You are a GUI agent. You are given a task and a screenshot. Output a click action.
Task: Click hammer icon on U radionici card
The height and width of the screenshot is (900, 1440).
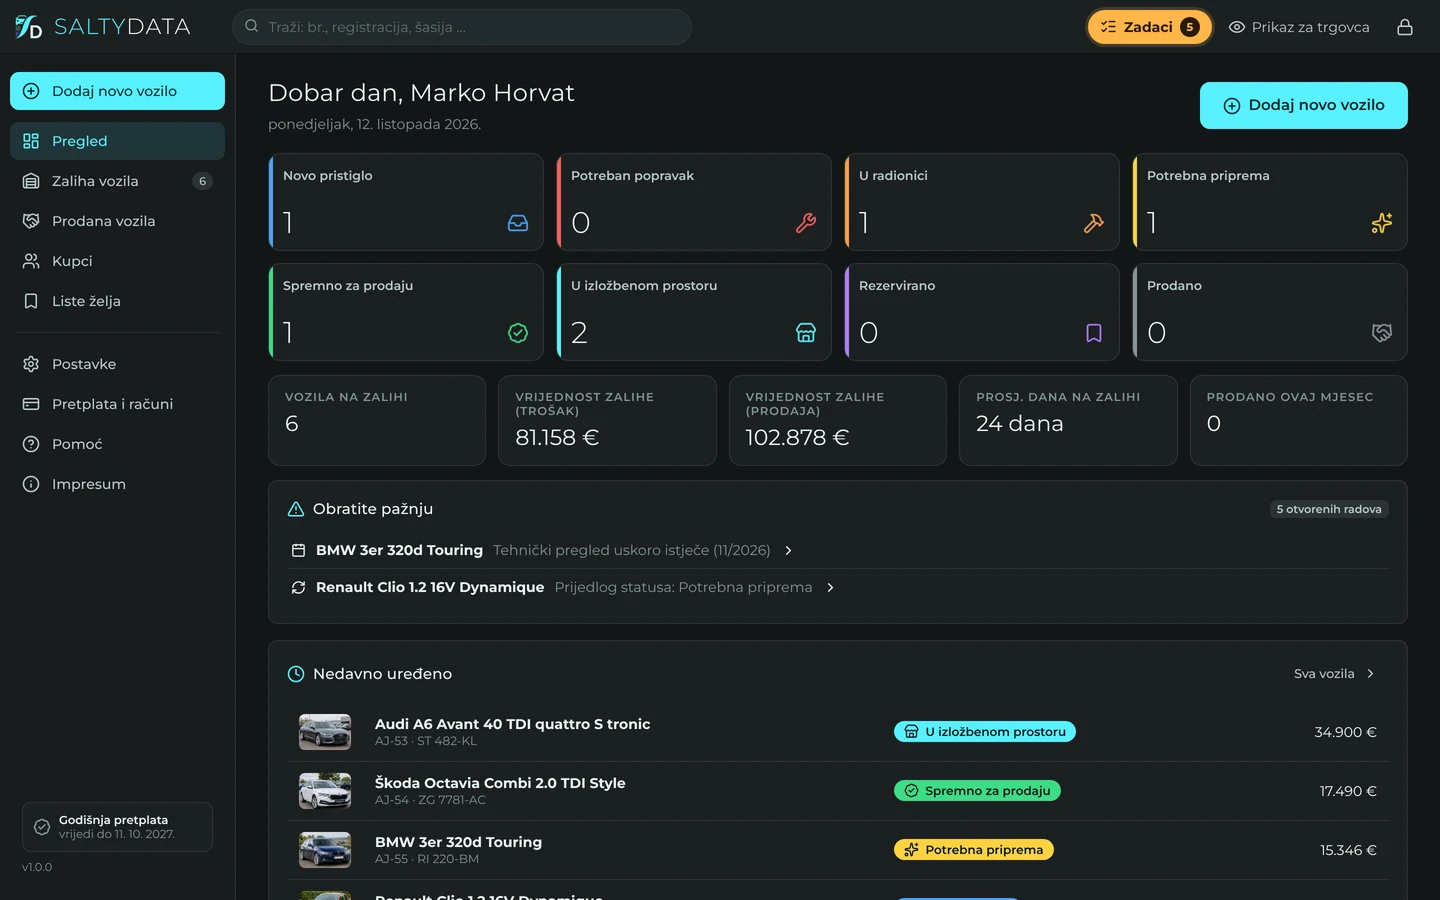click(1094, 223)
